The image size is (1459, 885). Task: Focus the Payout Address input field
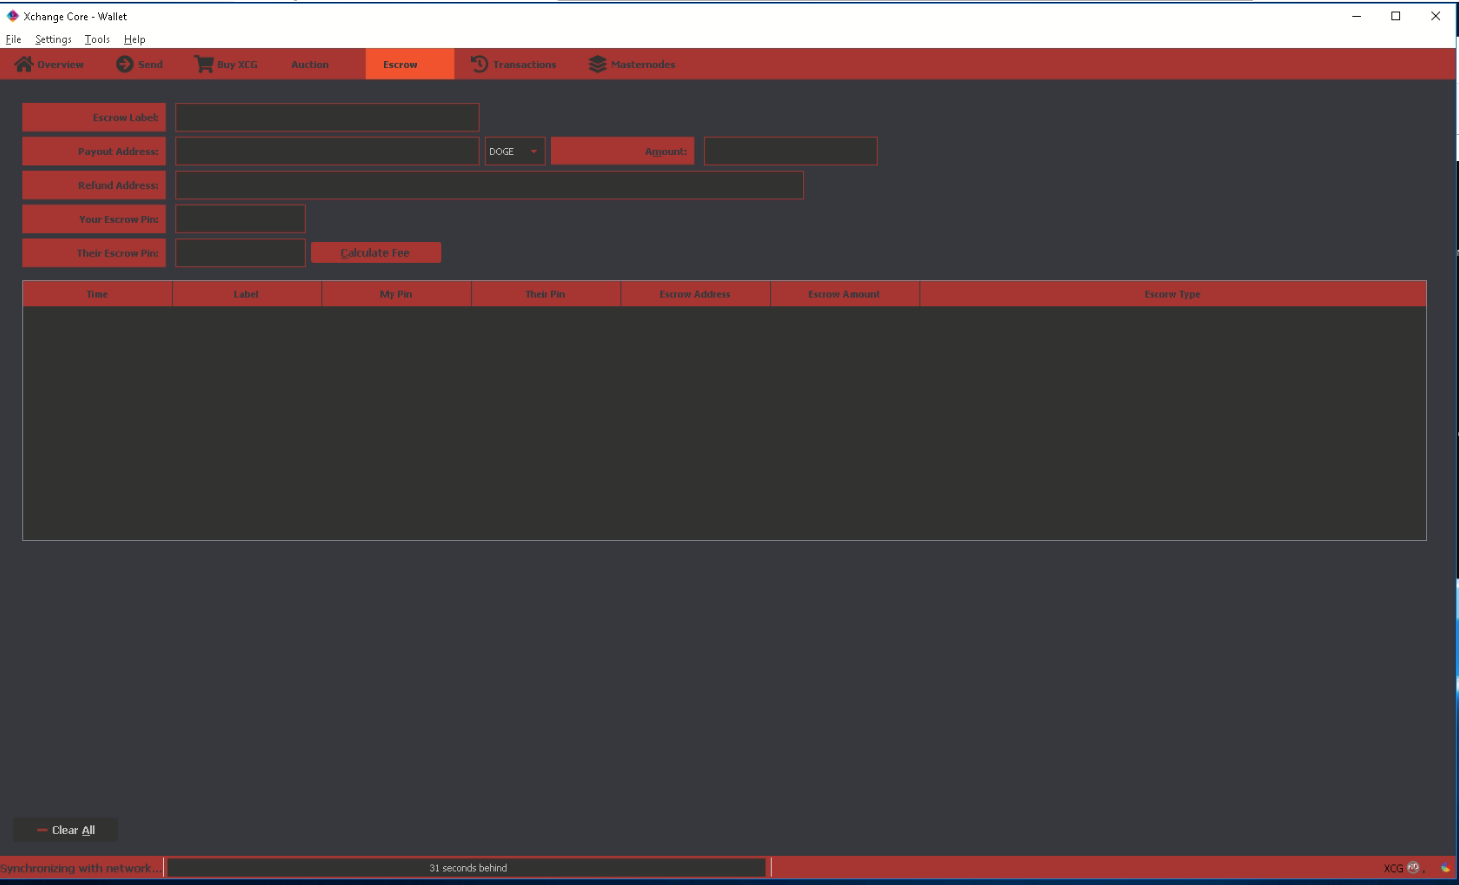click(327, 151)
